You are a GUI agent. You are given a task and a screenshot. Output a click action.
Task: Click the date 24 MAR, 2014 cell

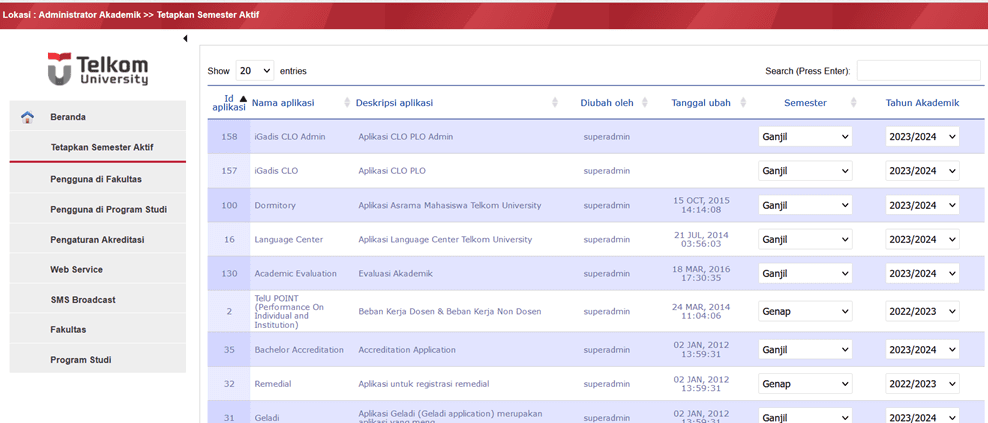pyautogui.click(x=701, y=311)
